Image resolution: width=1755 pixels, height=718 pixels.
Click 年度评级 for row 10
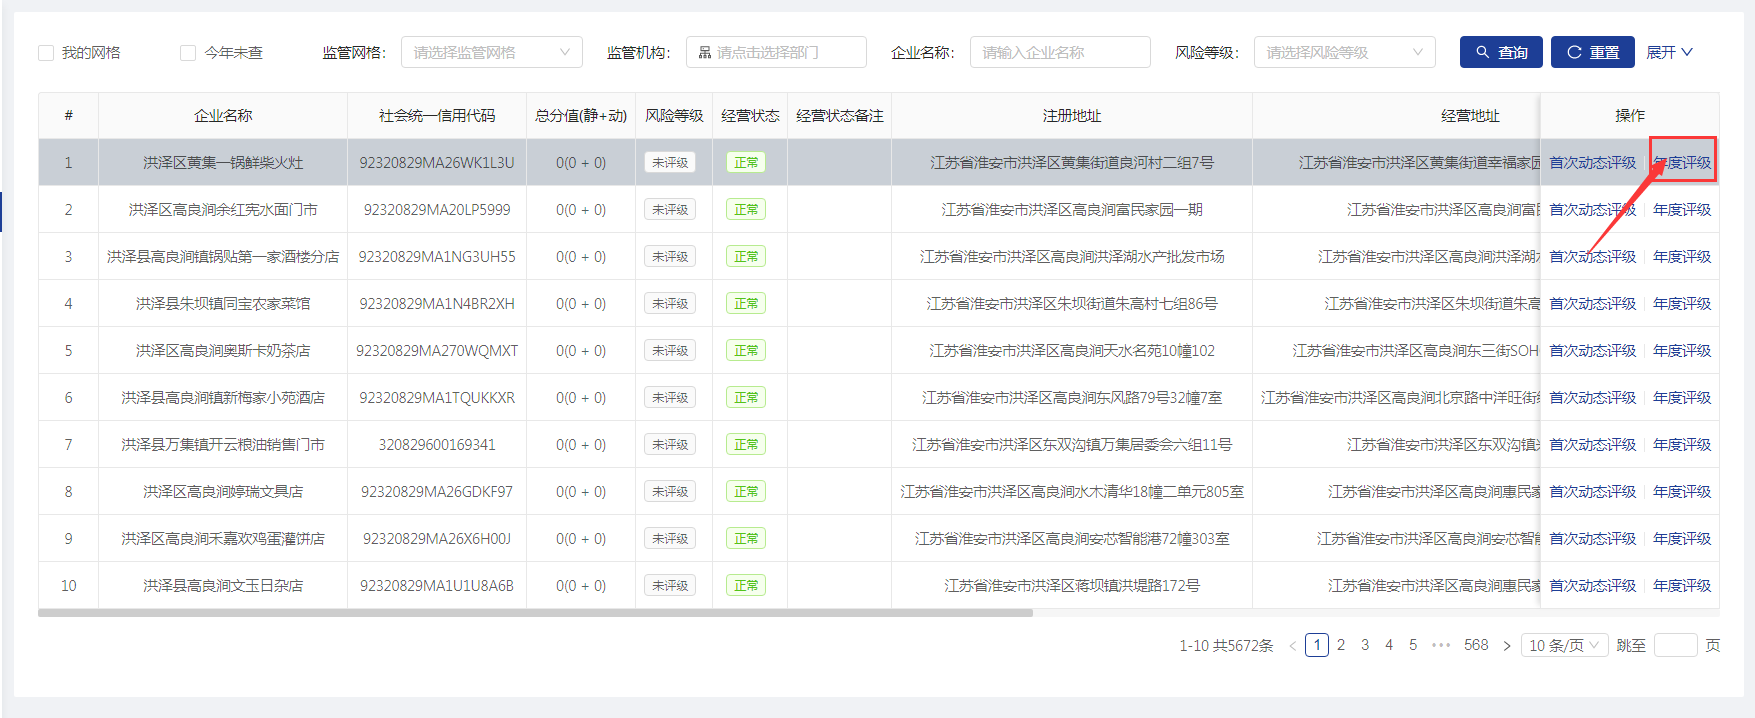coord(1682,586)
